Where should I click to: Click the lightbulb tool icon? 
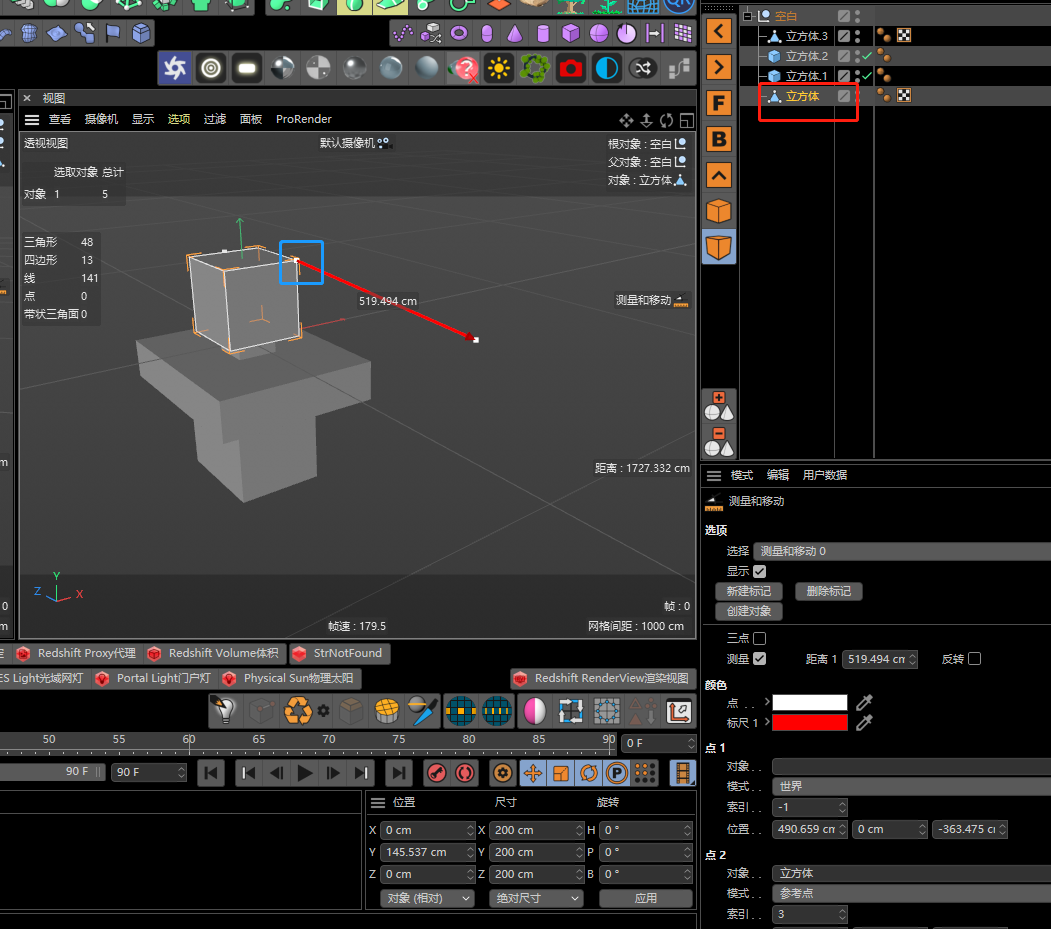click(x=225, y=710)
